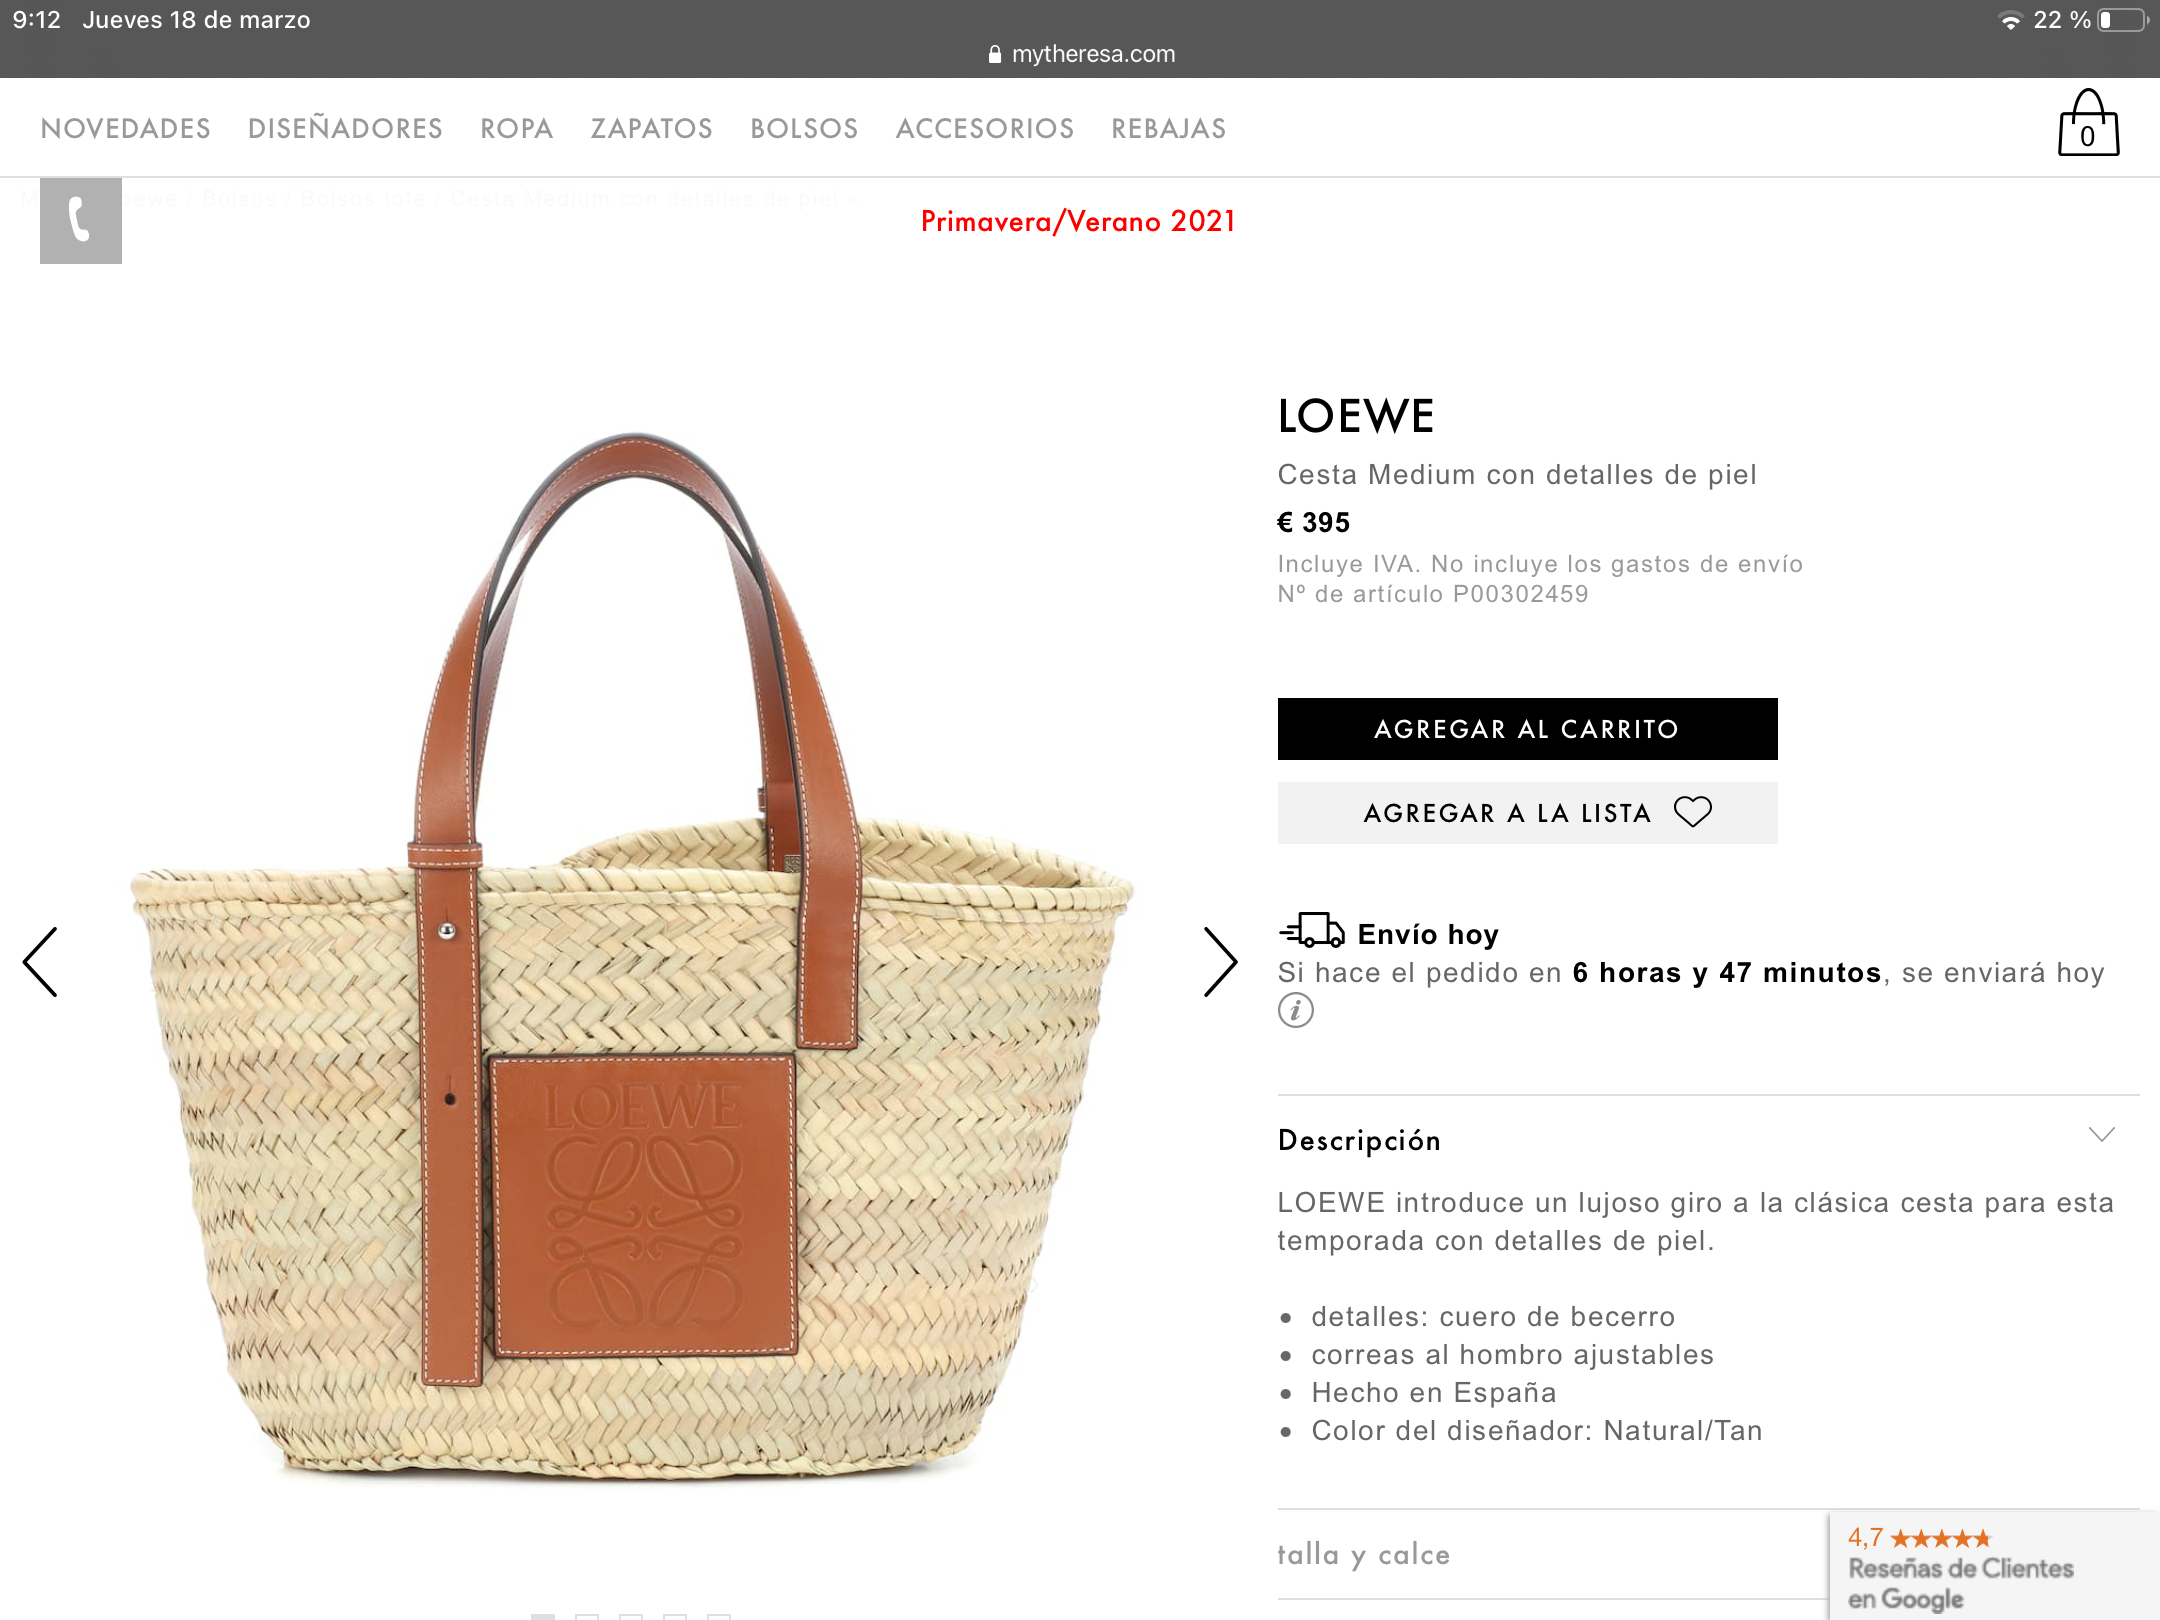The height and width of the screenshot is (1620, 2160).
Task: Open the BOLSOS menu item
Action: (804, 129)
